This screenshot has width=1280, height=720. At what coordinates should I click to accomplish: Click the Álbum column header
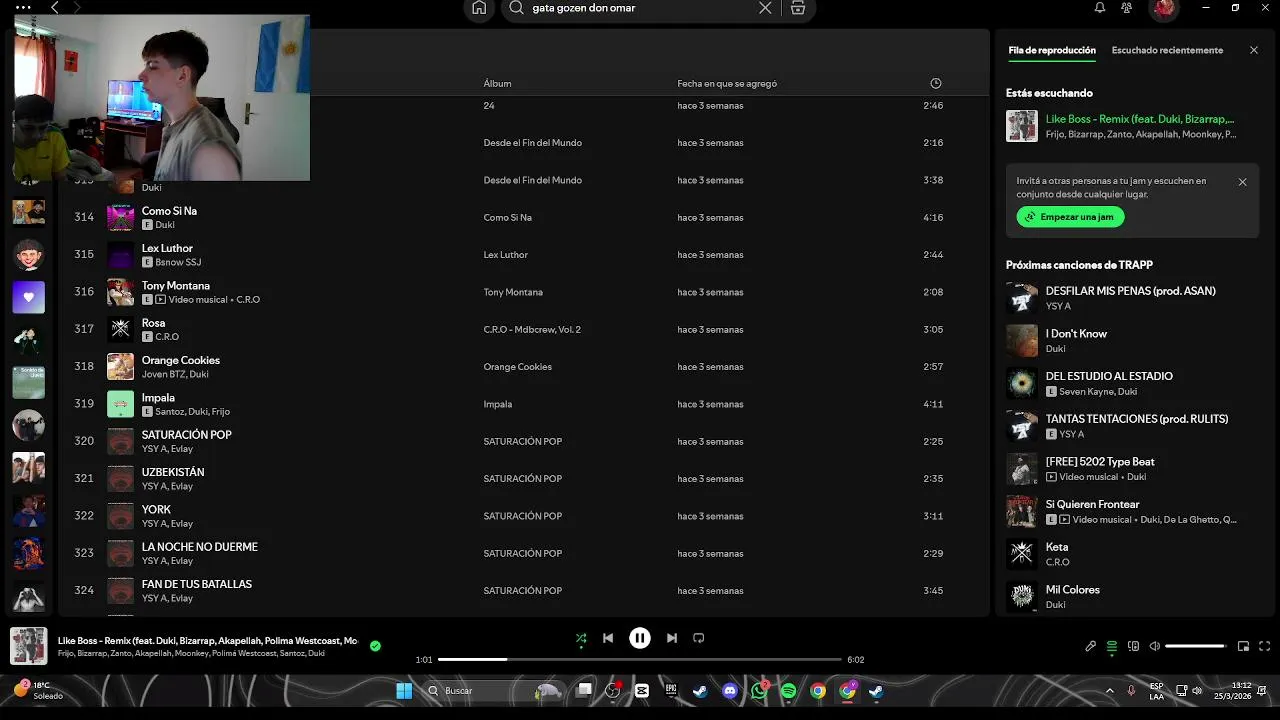coord(497,83)
